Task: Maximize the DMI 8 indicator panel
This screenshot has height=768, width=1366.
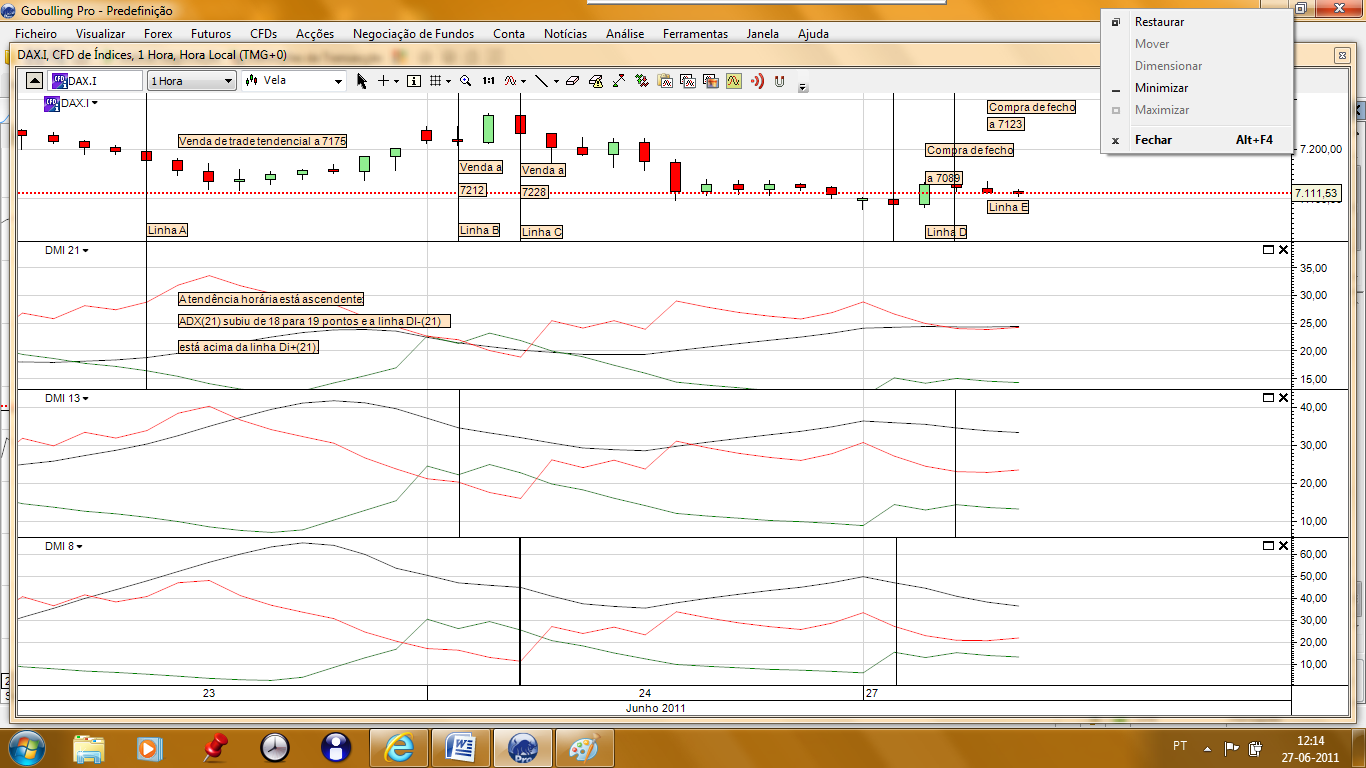Action: pos(1268,546)
